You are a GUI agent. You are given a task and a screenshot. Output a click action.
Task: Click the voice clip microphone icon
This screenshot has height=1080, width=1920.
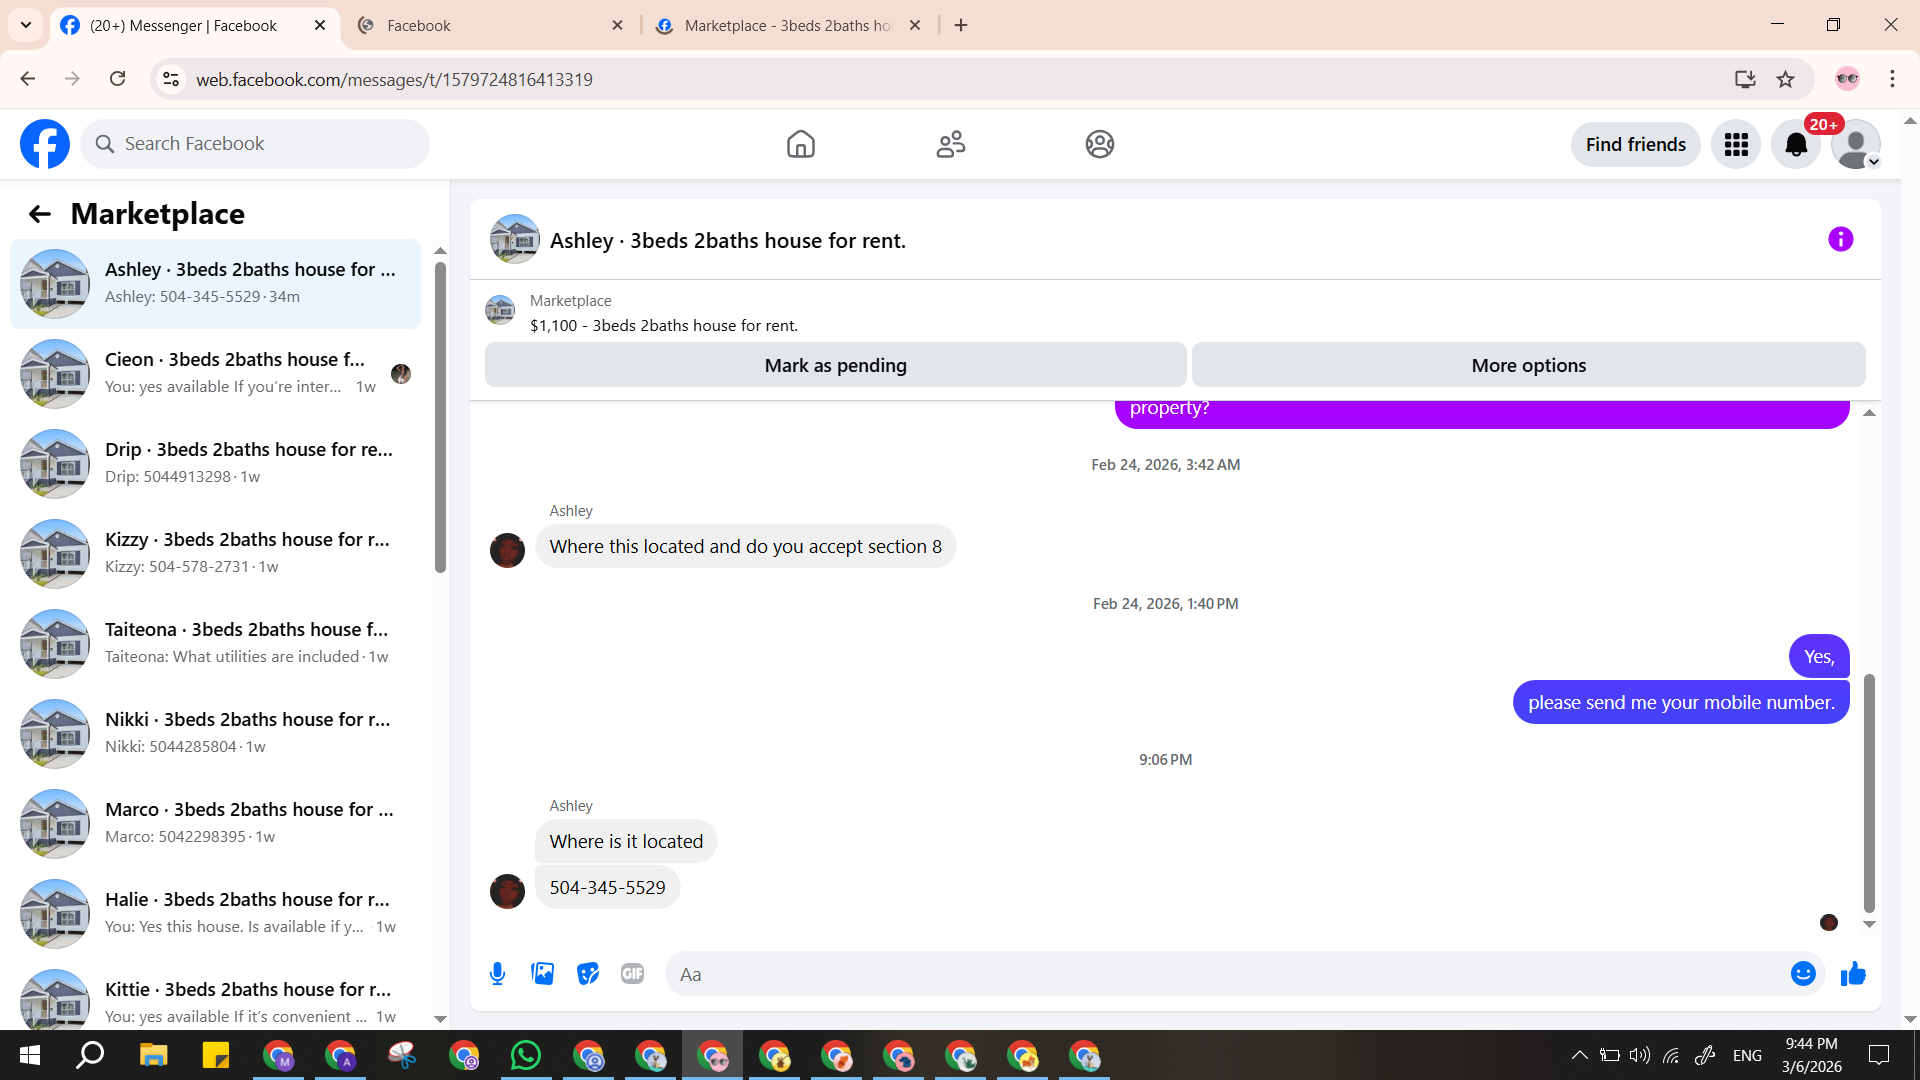tap(497, 974)
